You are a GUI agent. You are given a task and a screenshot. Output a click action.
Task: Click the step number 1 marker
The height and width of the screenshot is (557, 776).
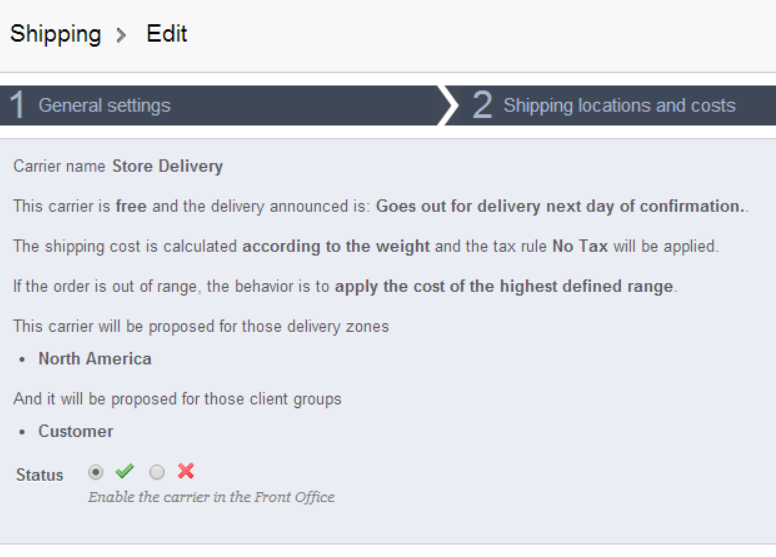point(16,105)
